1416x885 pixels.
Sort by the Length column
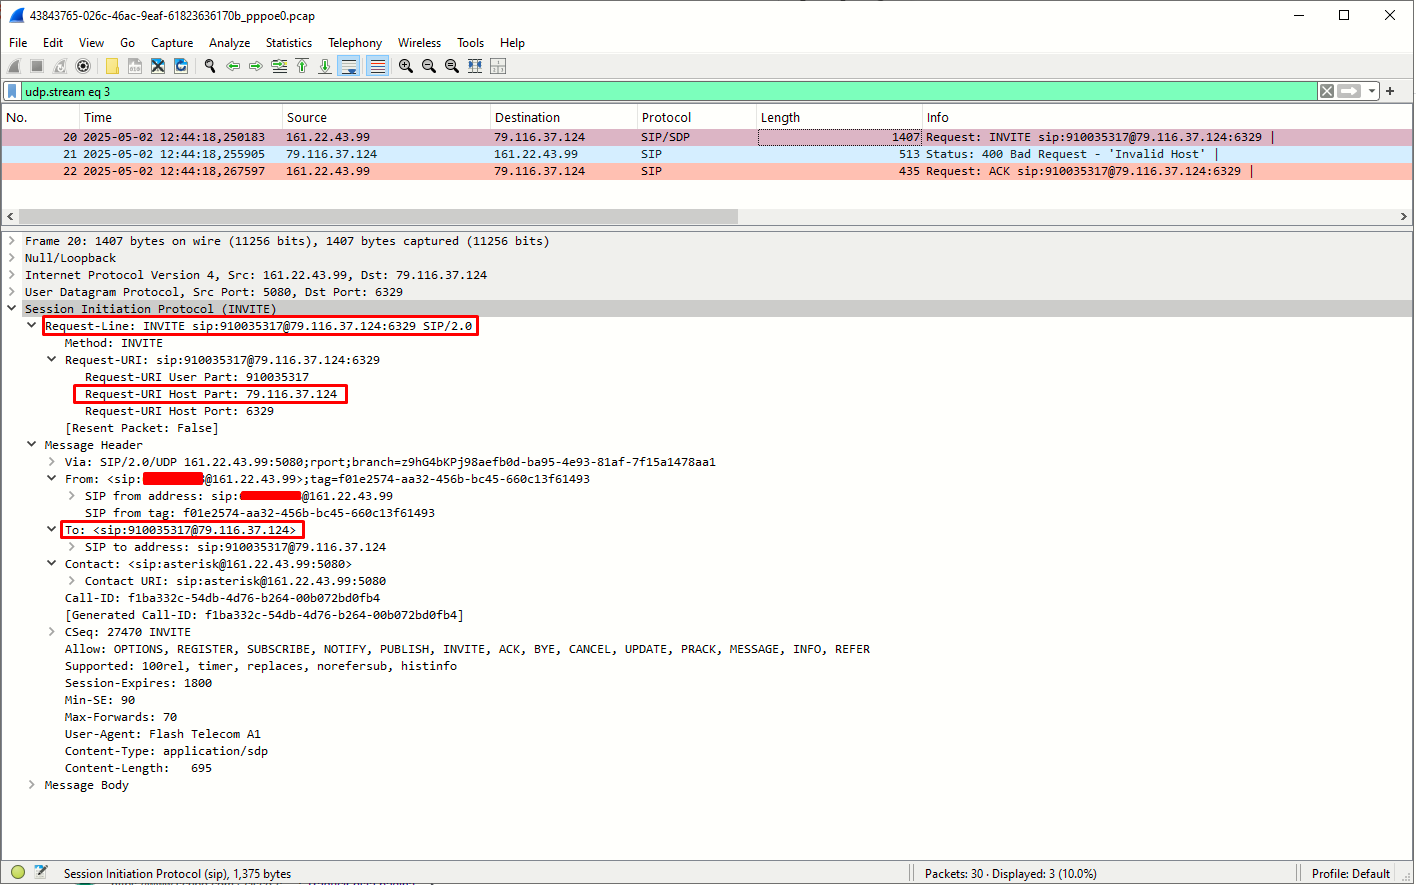click(x=839, y=117)
